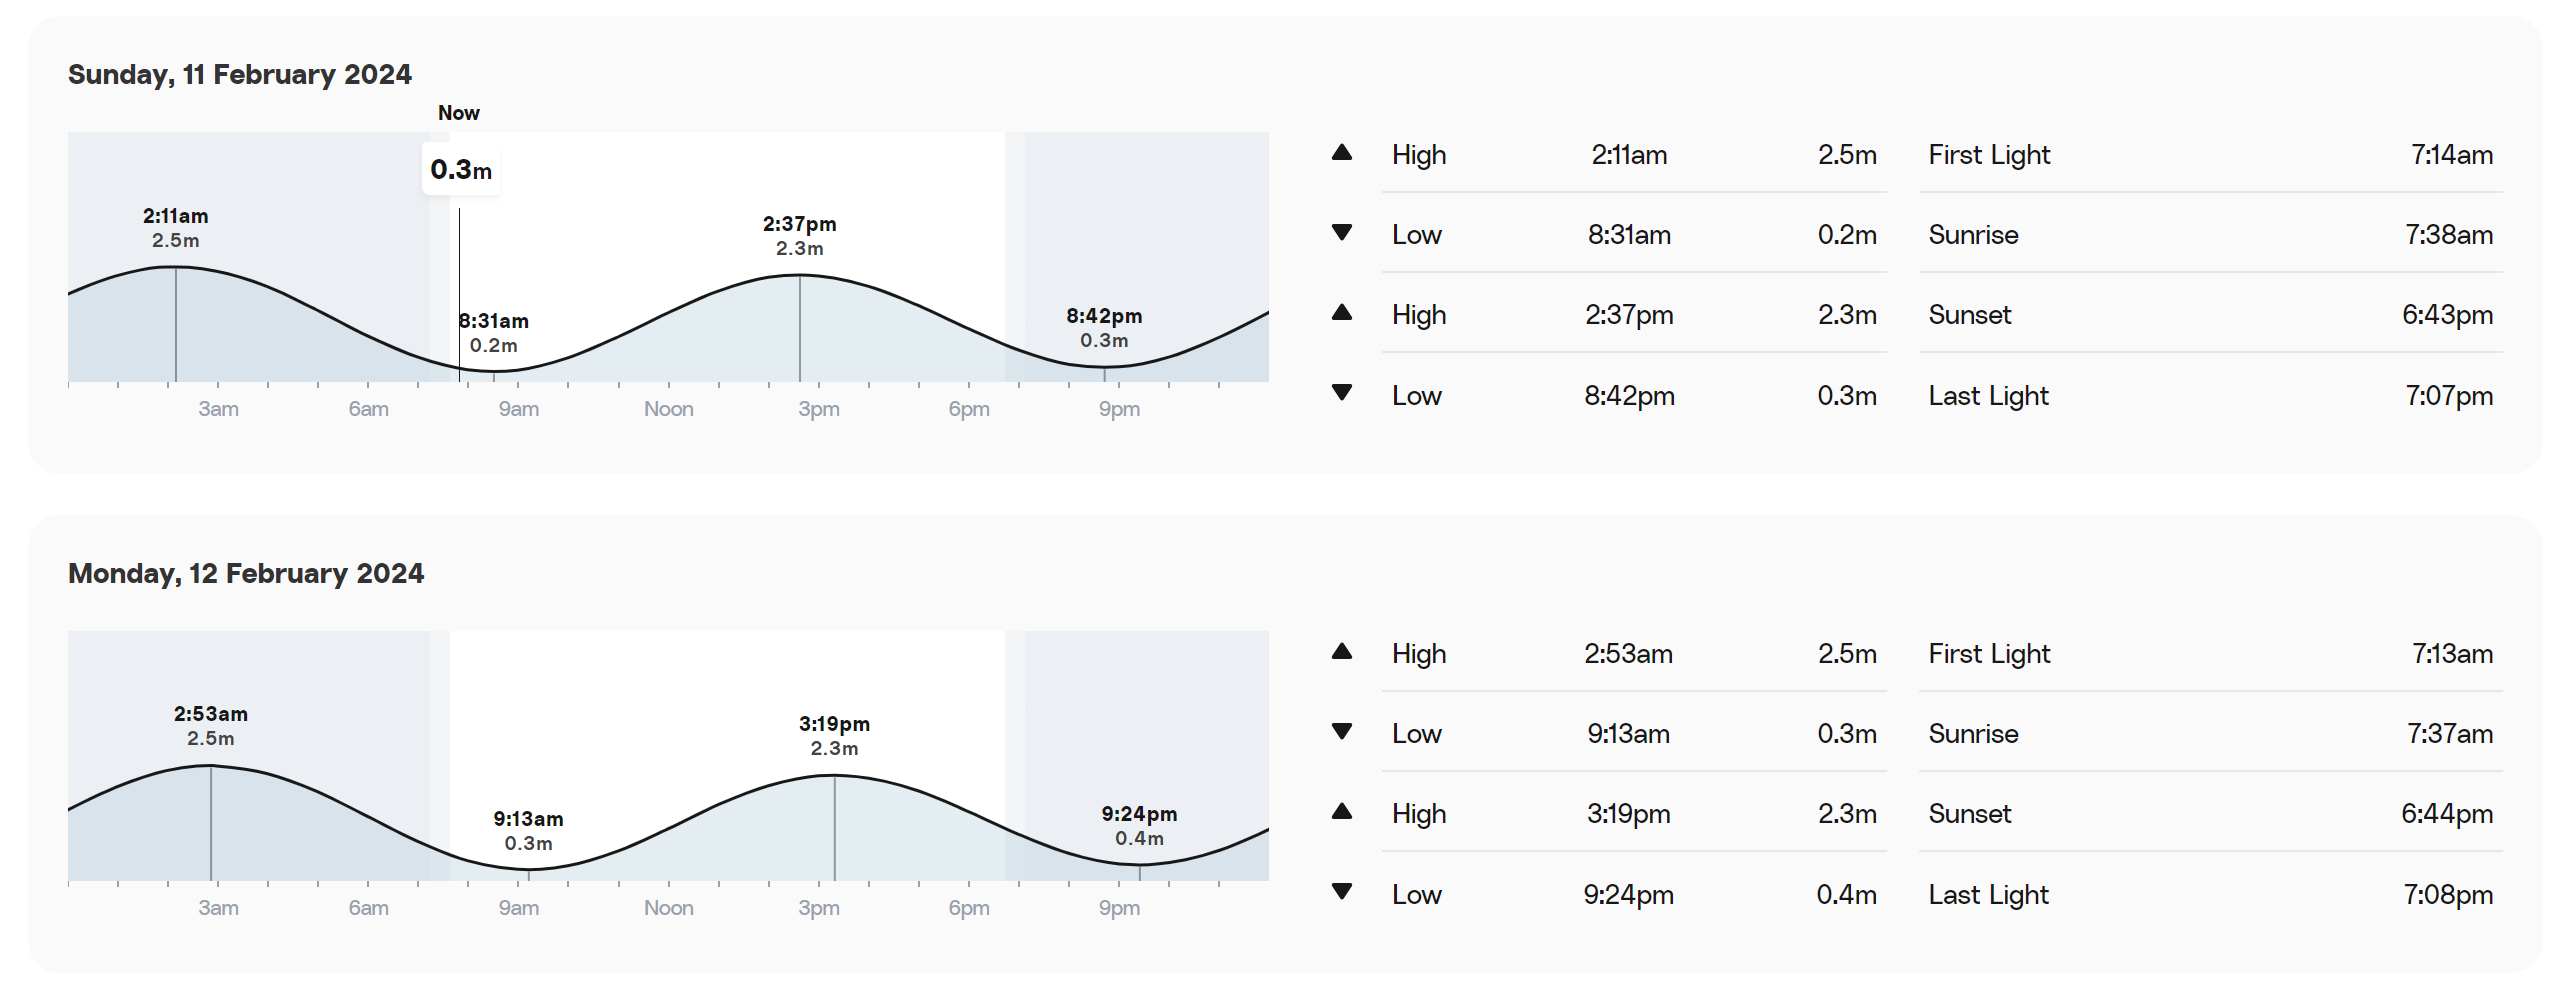Viewport: 2562px width, 1004px height.
Task: Click the up triangle beside Sunday 2:37pm High
Action: click(x=1342, y=313)
